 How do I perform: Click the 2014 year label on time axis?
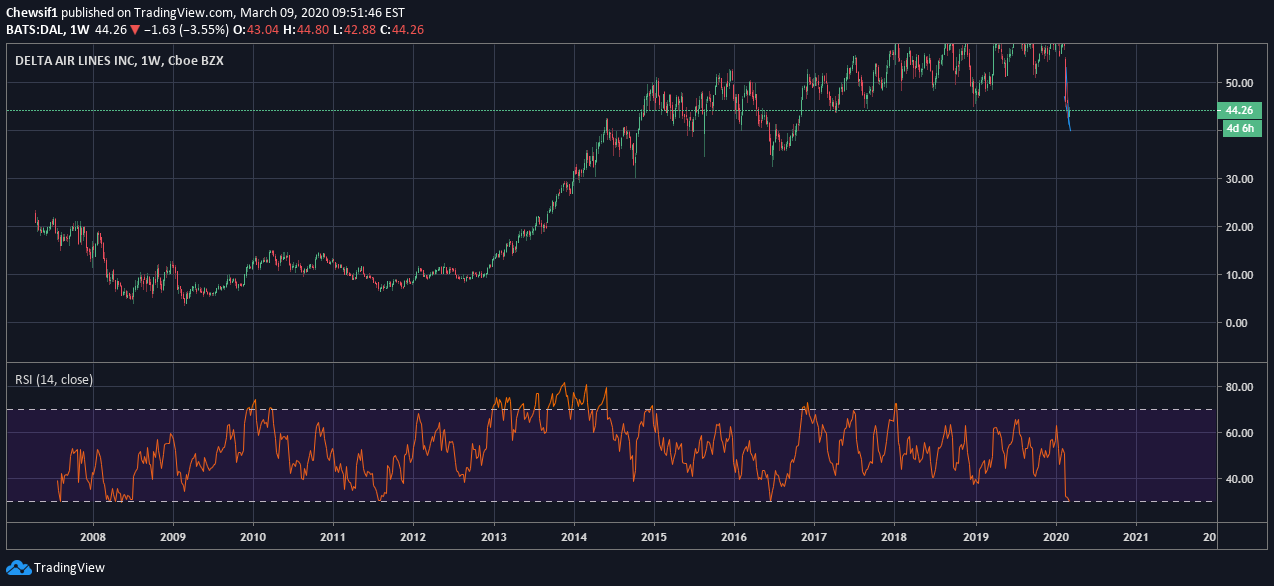coord(574,537)
